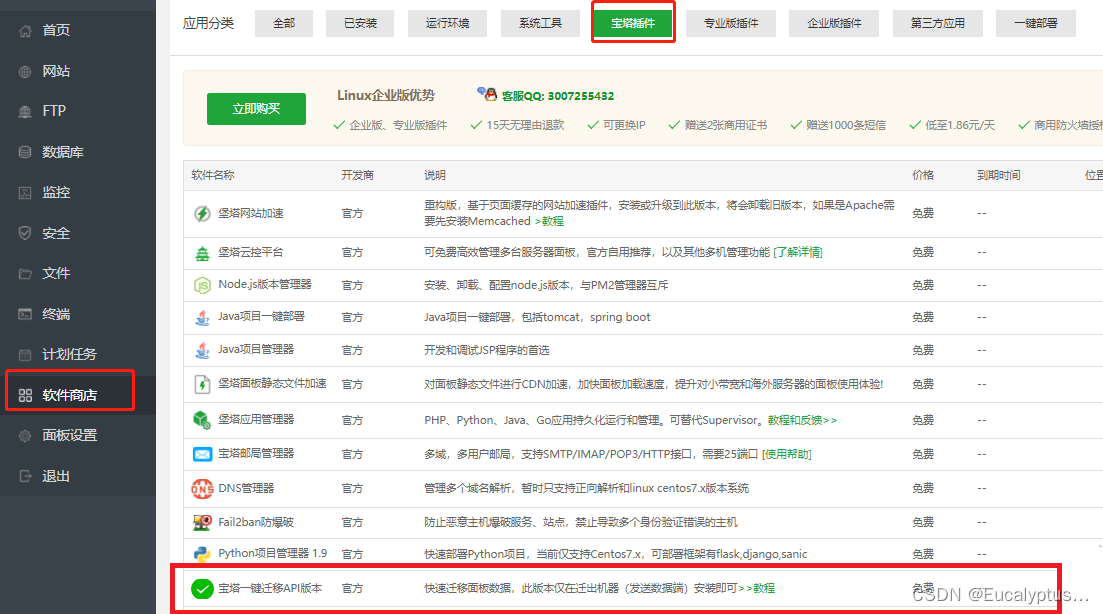Open the 了解详情 link for 堡塔云控平台
The image size is (1103, 614).
(797, 252)
